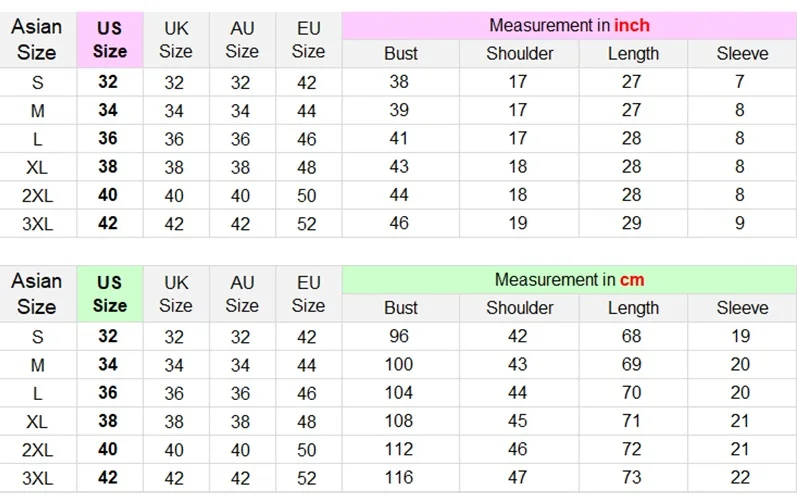Click bold US size 40 in inch table
This screenshot has width=797, height=502.
(108, 195)
